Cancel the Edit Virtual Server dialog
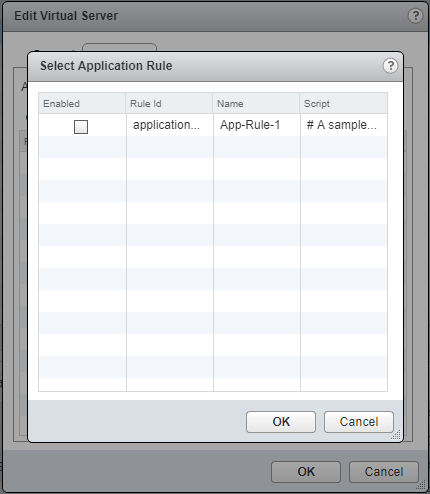 click(384, 472)
